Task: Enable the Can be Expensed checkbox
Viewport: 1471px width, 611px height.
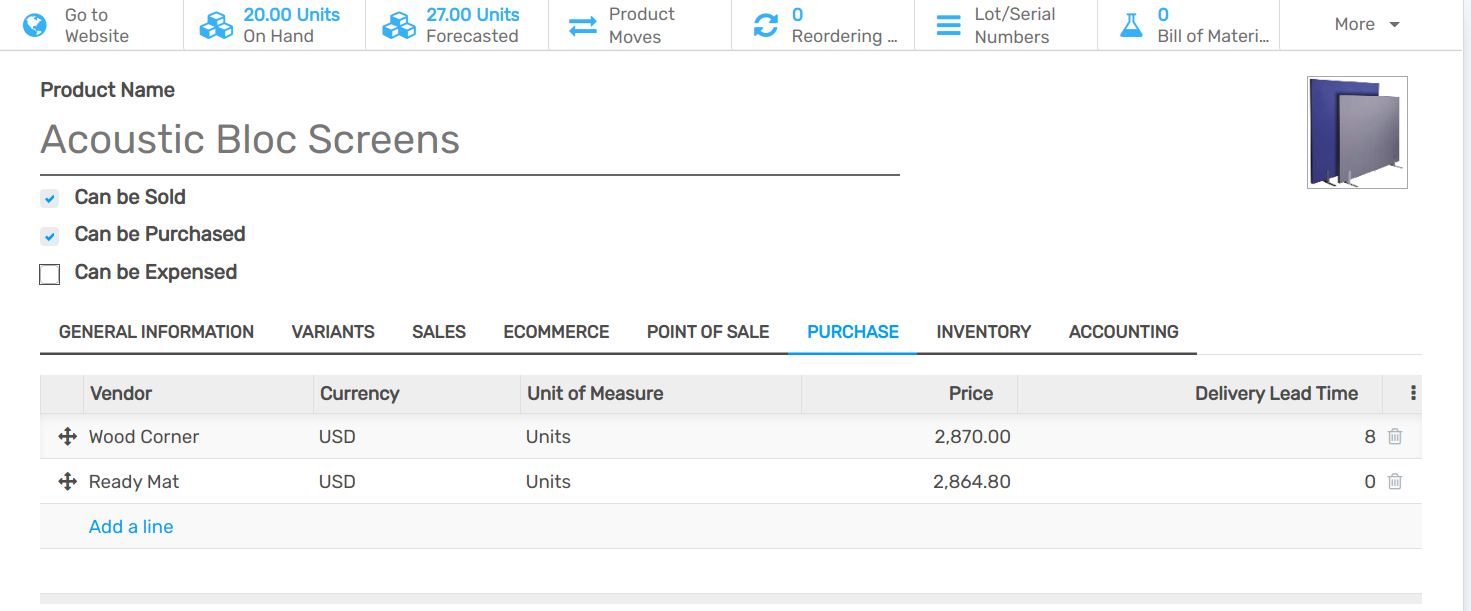Action: (x=50, y=274)
